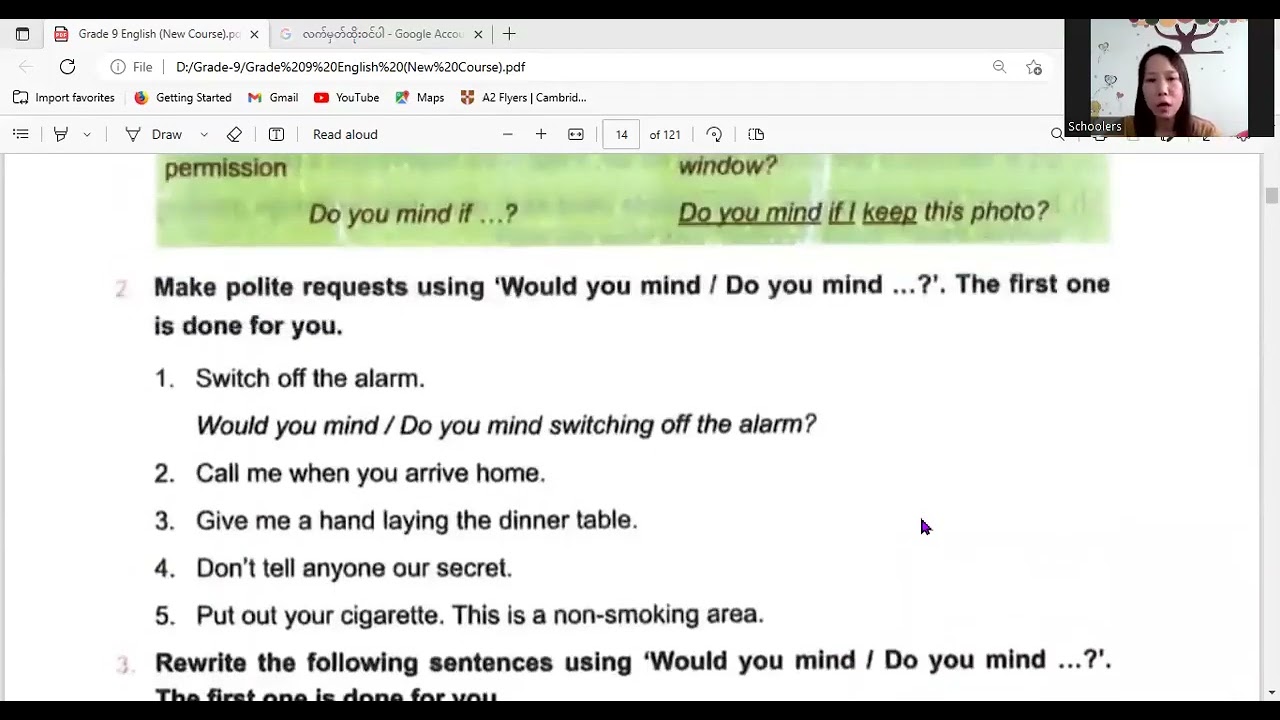Click 'Don't tell anyone our secret.'

point(354,568)
